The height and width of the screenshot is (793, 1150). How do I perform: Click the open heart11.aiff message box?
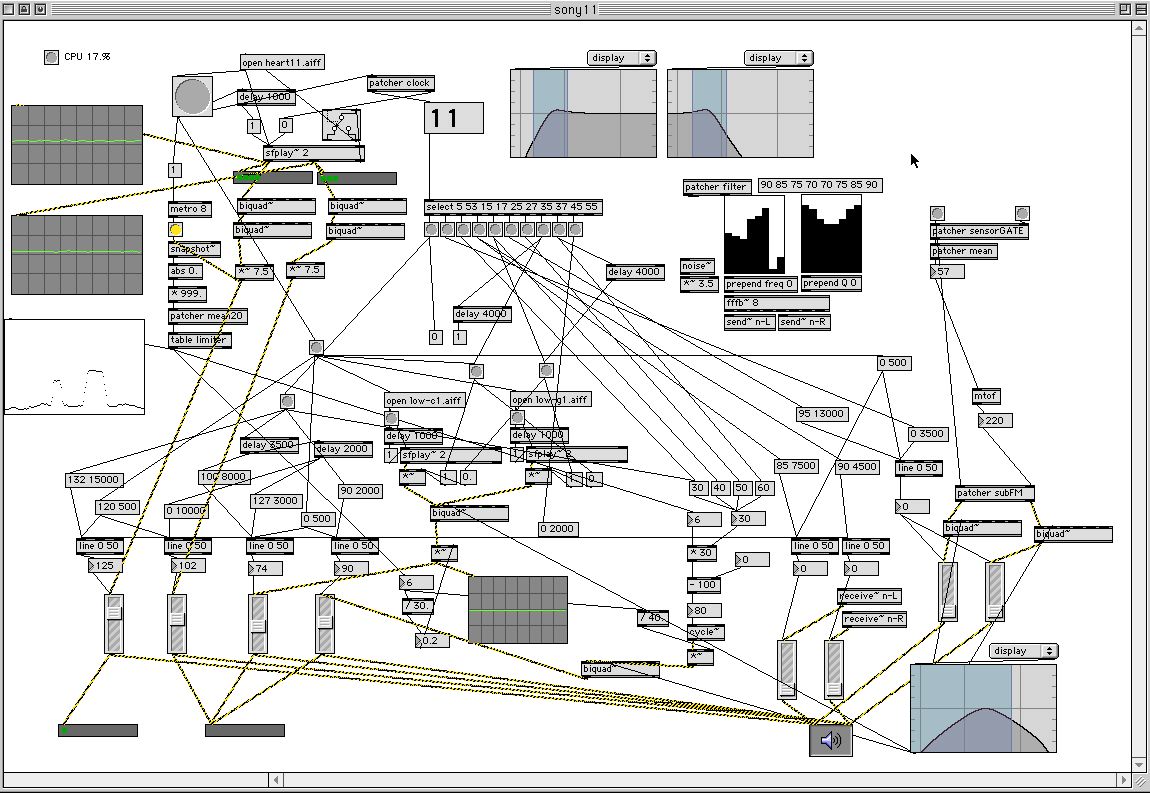coord(282,62)
